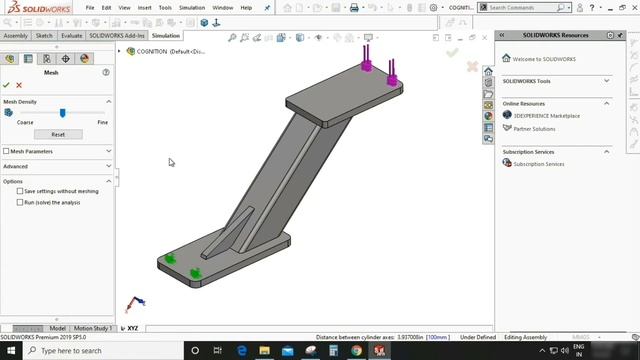Open the File Explorer task pane tab
This screenshot has height=360, width=640.
[488, 94]
